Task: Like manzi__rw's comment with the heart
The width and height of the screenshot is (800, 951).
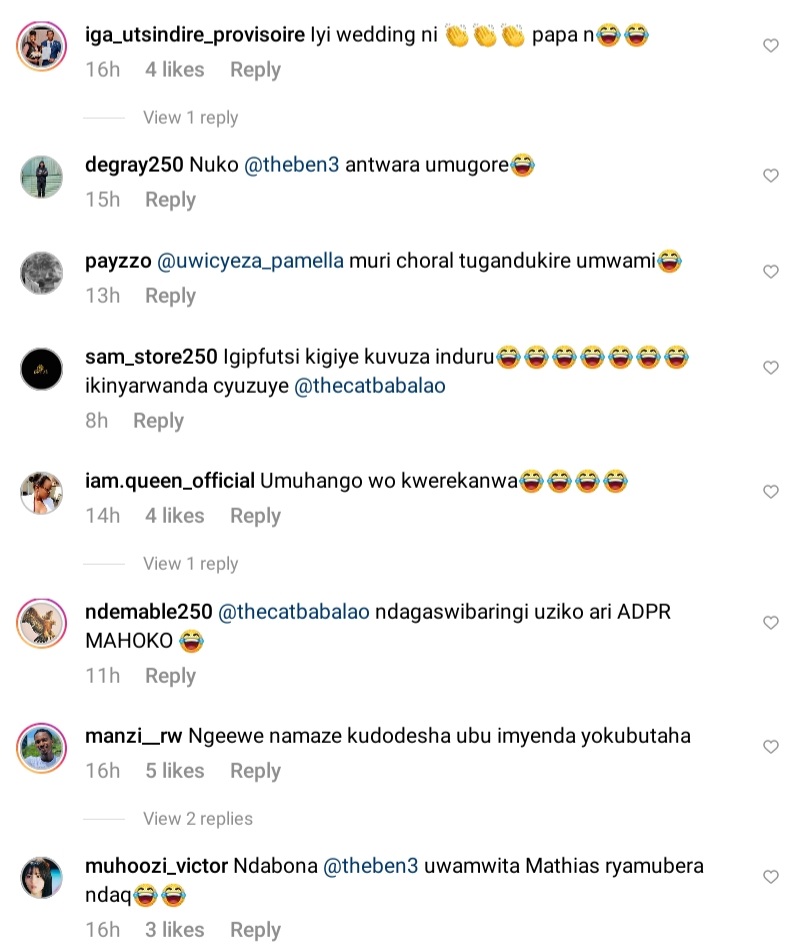Action: (770, 747)
